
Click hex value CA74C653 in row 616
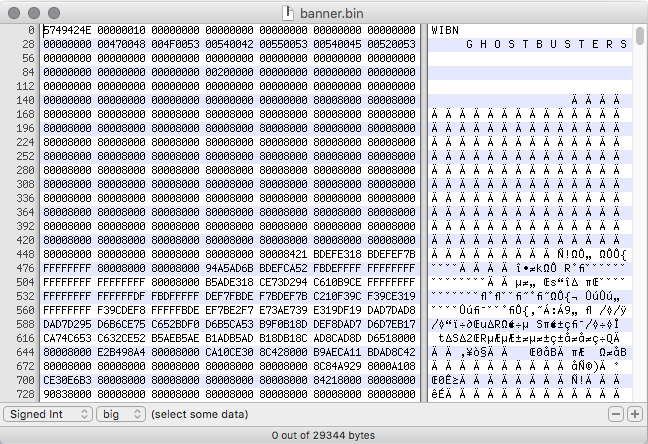tap(67, 338)
